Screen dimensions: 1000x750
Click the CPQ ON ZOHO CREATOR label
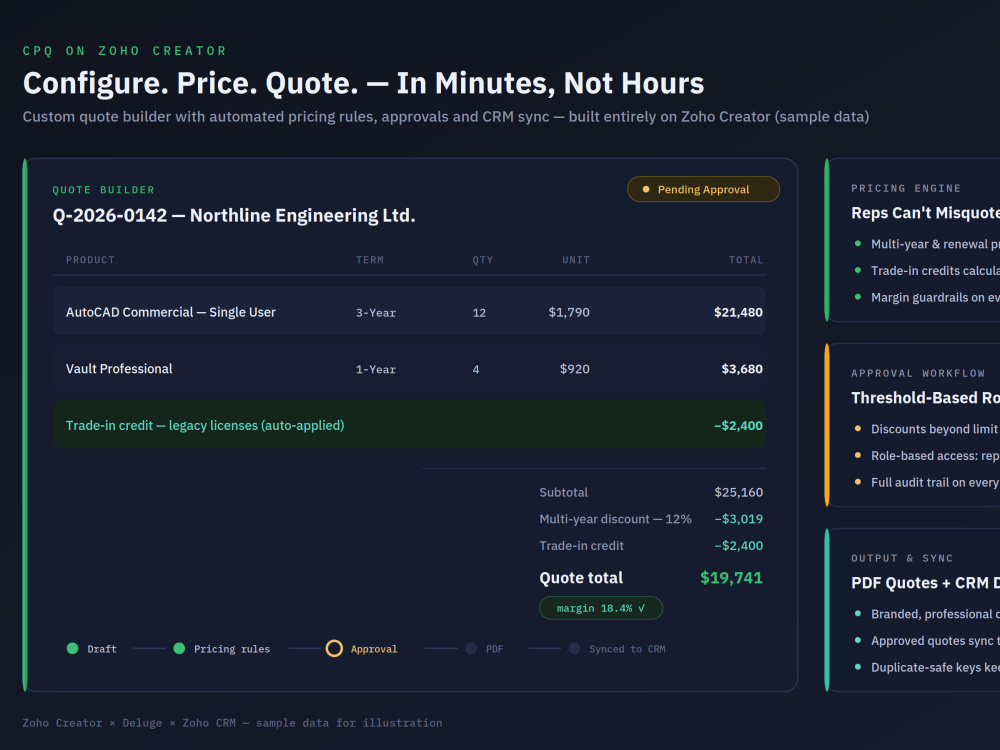point(124,51)
